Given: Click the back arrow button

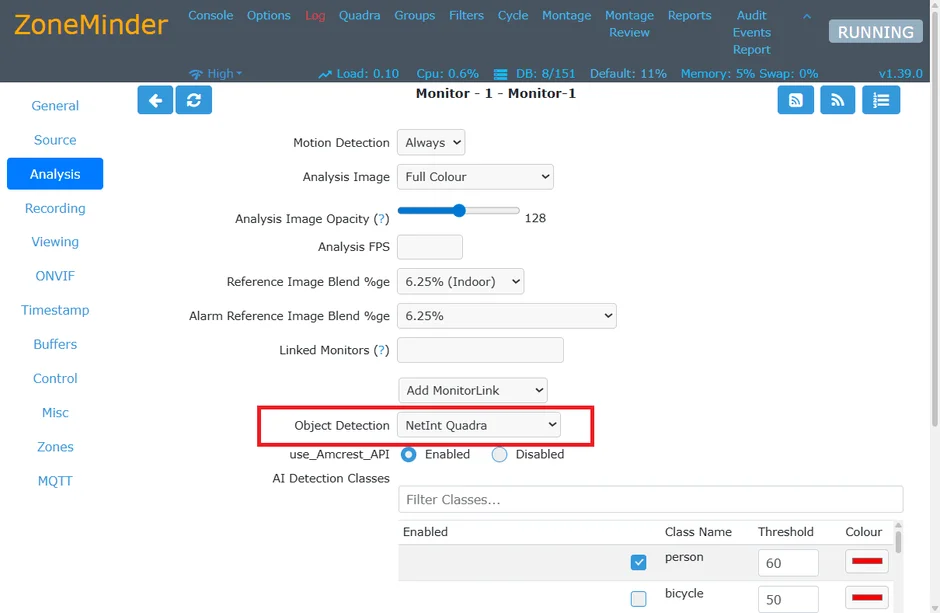Looking at the screenshot, I should 155,100.
